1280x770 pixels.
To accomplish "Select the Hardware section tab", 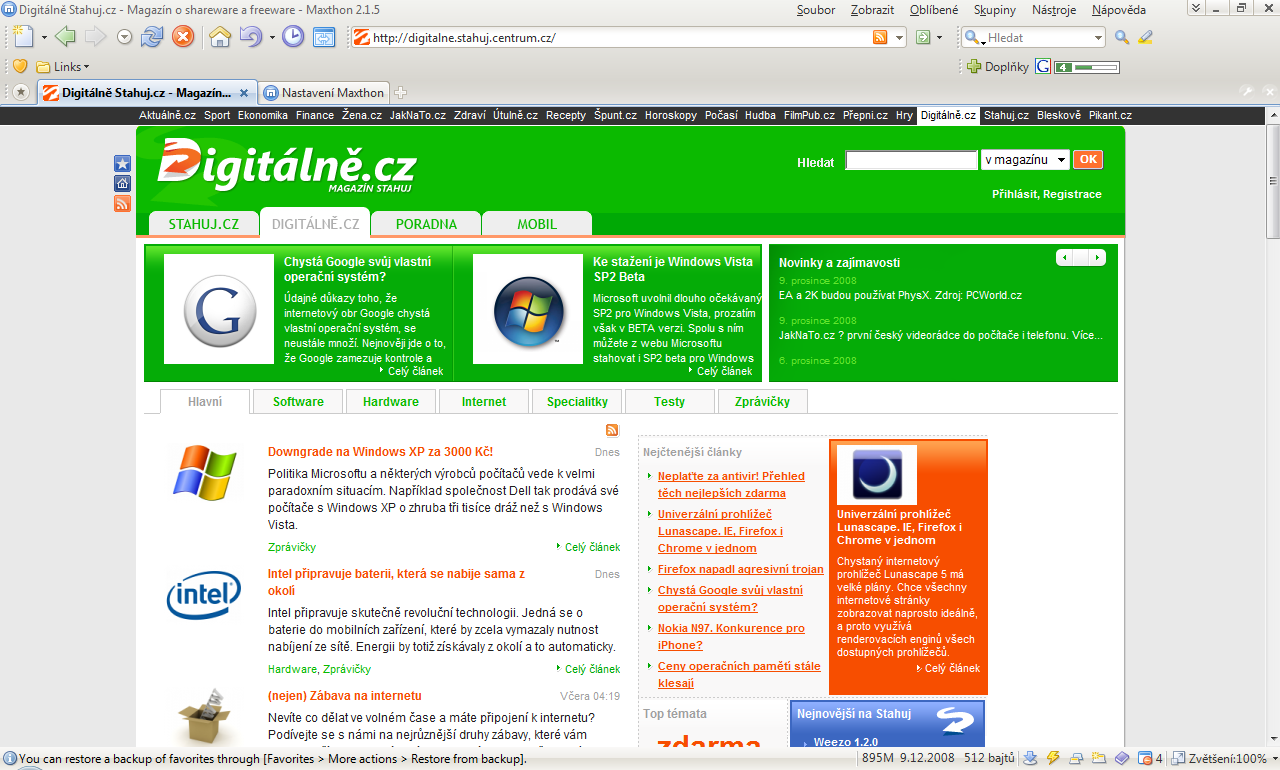I will [x=391, y=402].
